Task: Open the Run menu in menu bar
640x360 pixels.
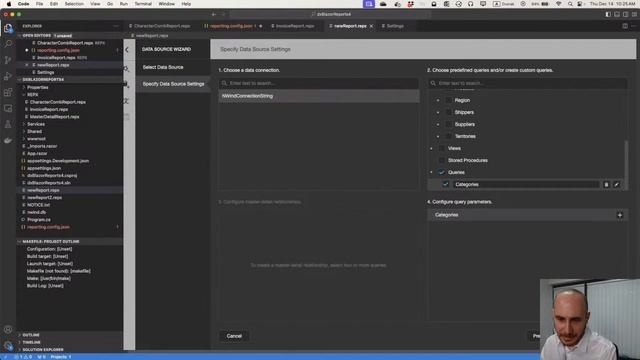Action: [x=124, y=4]
